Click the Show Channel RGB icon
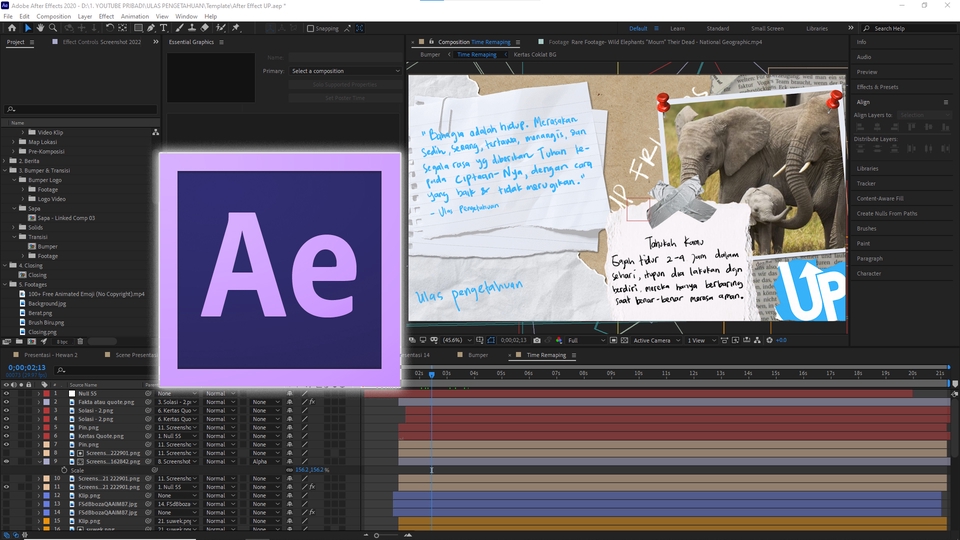This screenshot has height=540, width=960. pyautogui.click(x=559, y=340)
